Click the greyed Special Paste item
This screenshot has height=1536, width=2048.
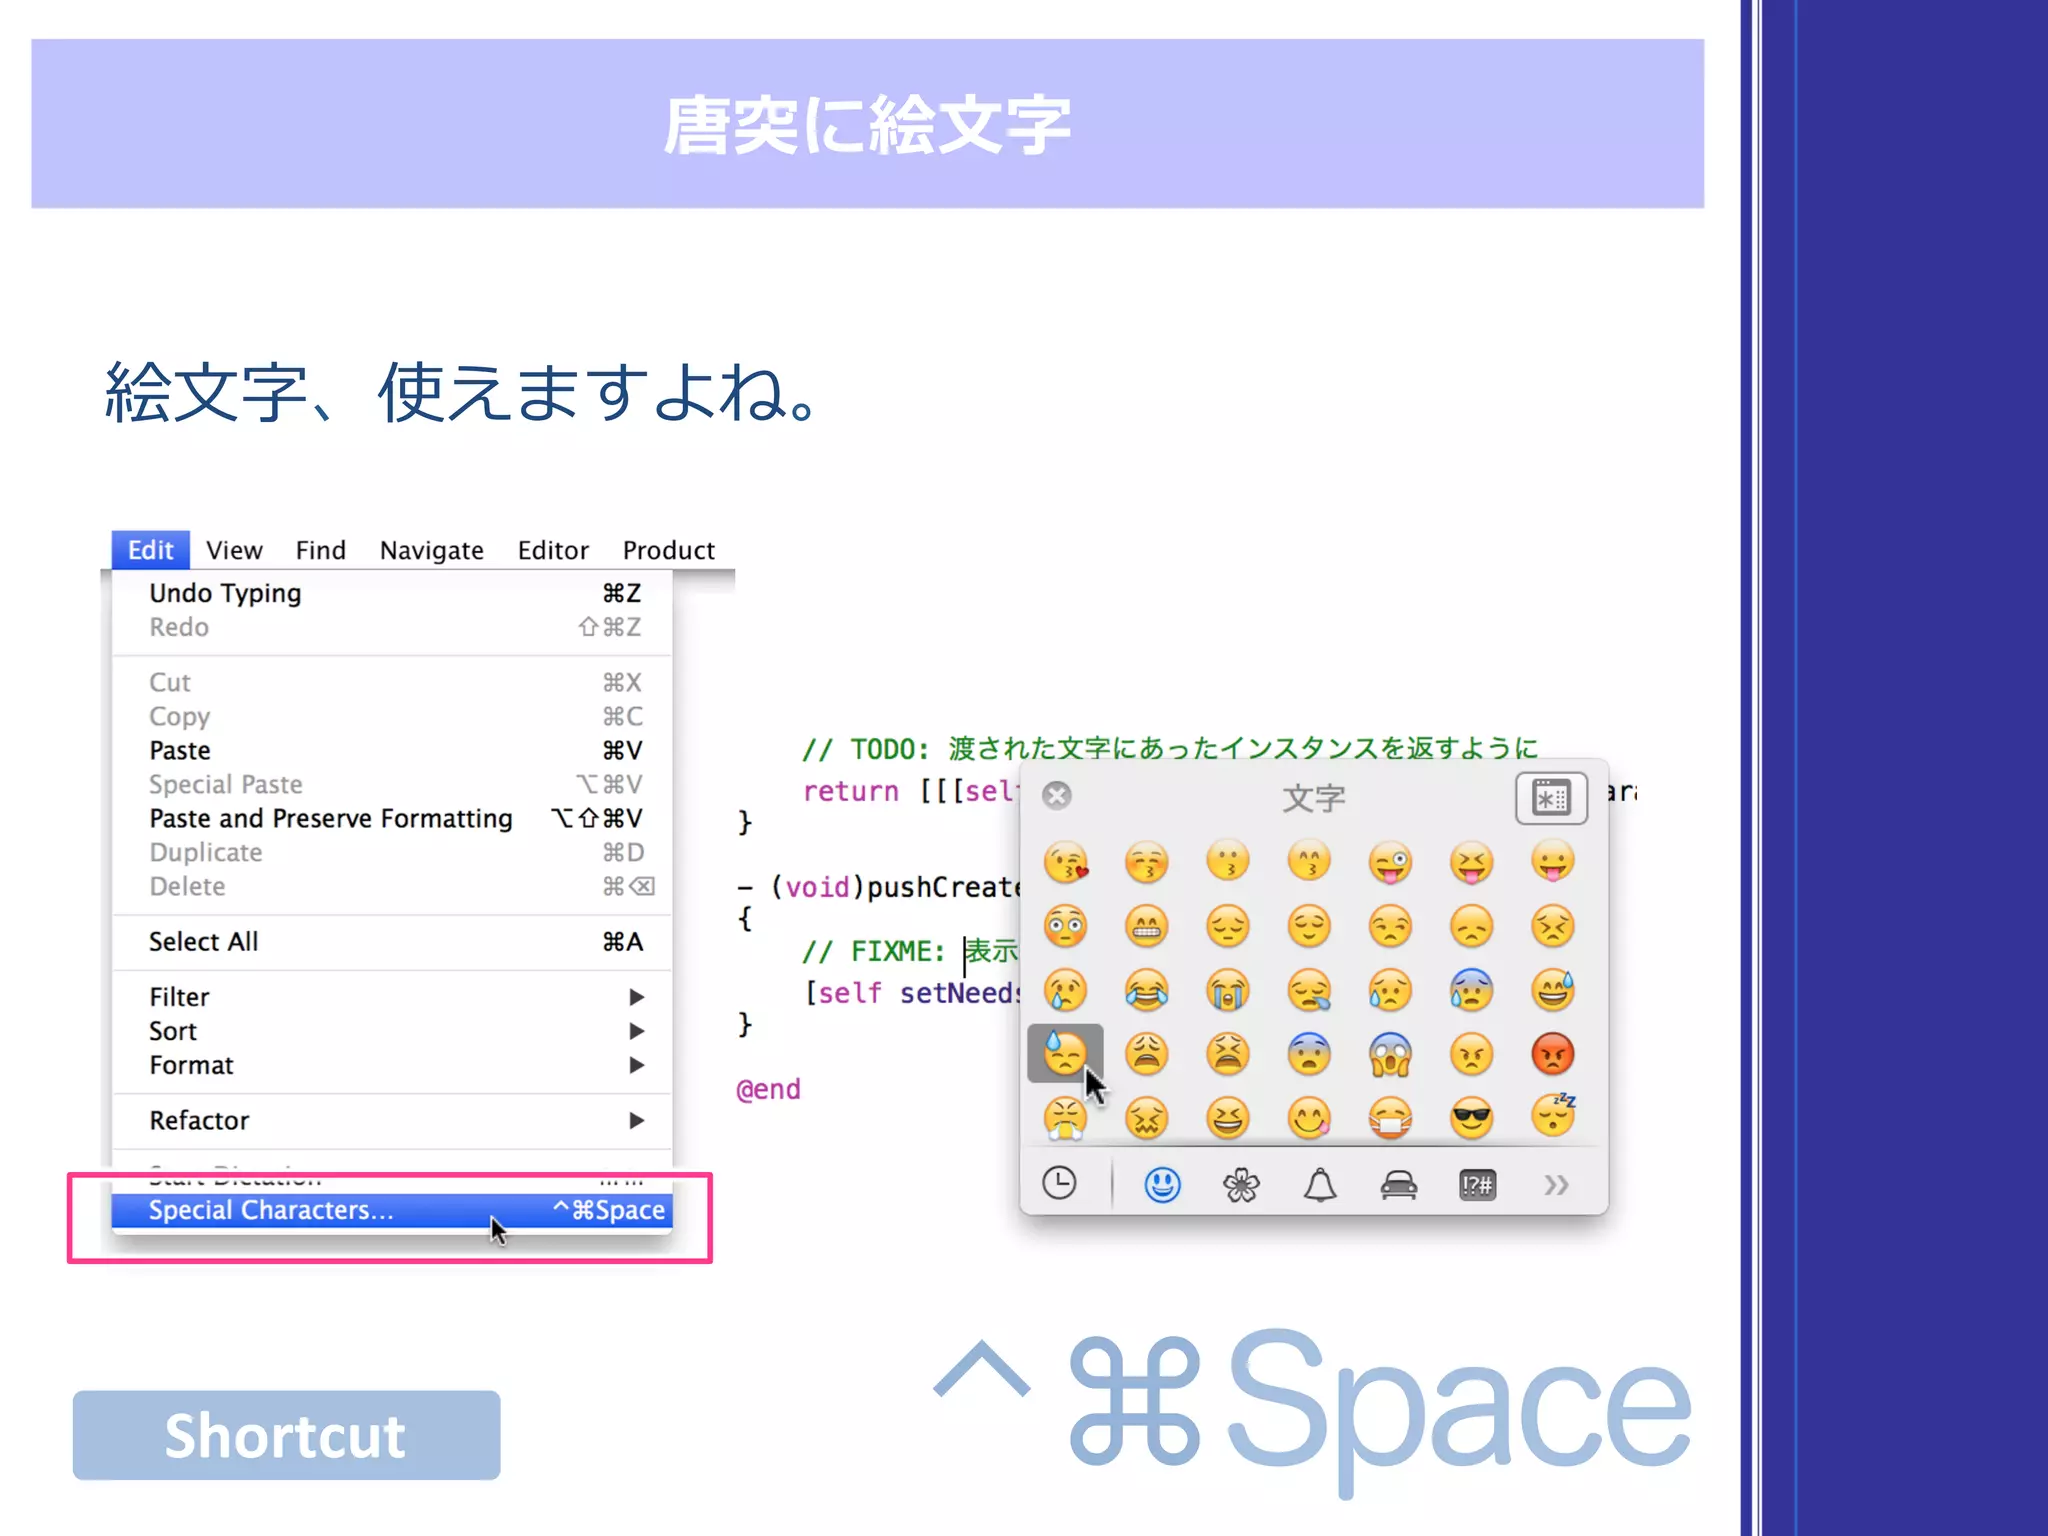pyautogui.click(x=392, y=784)
